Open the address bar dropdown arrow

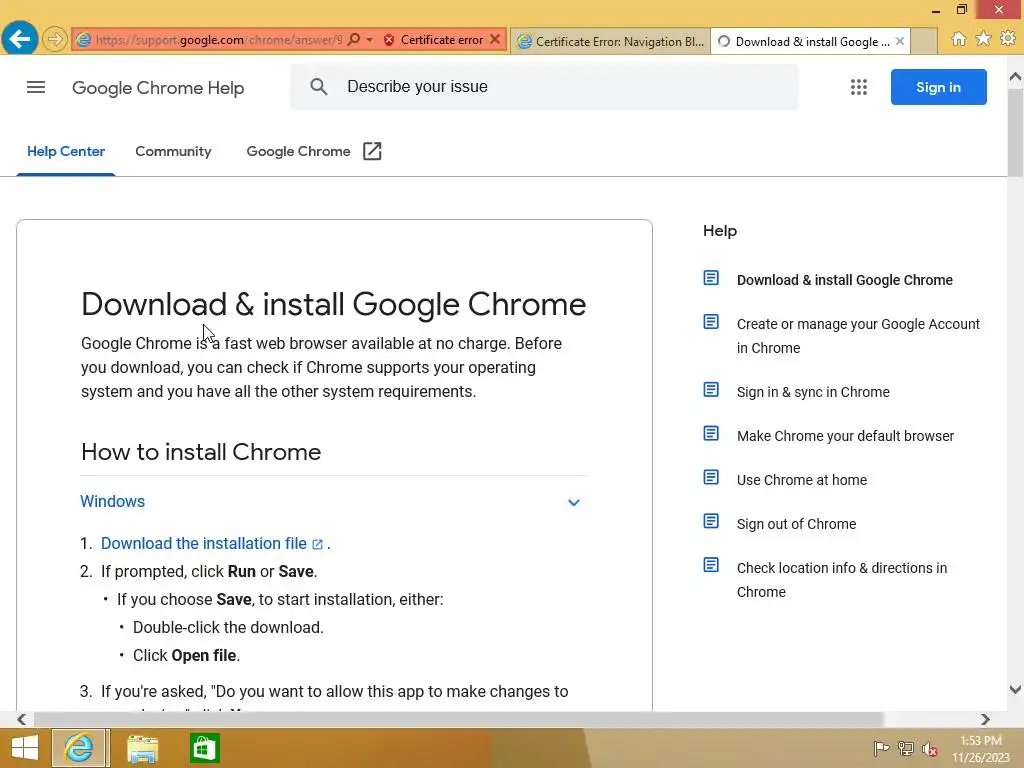point(370,40)
